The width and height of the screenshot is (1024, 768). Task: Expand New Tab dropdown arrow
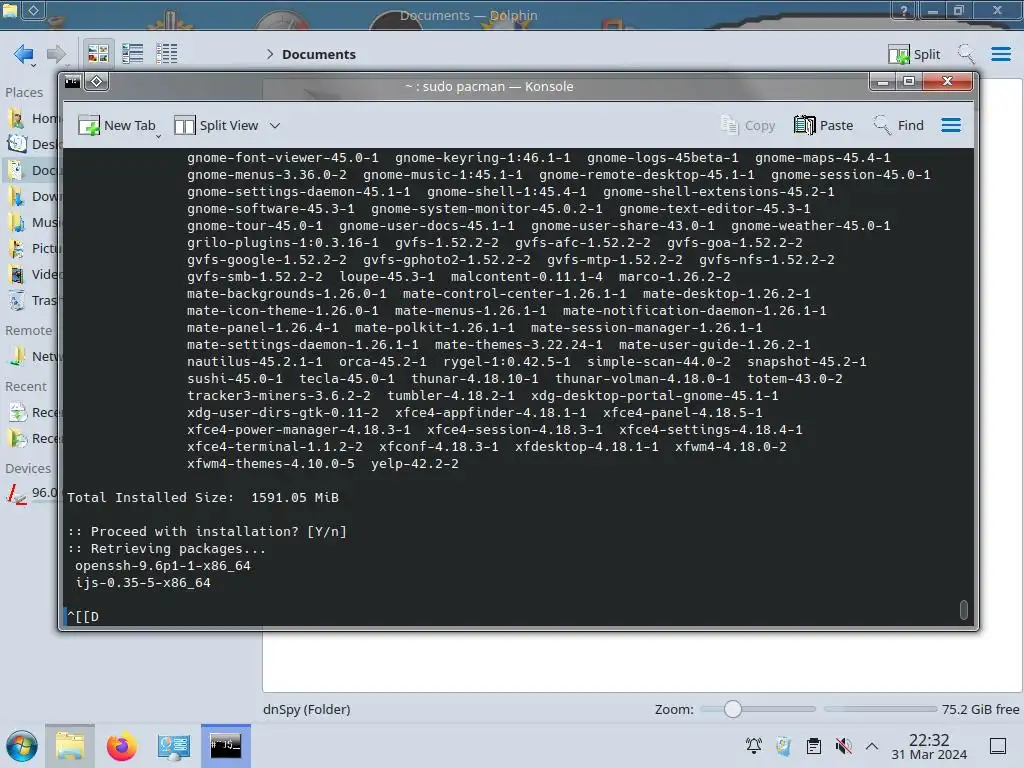pyautogui.click(x=159, y=136)
